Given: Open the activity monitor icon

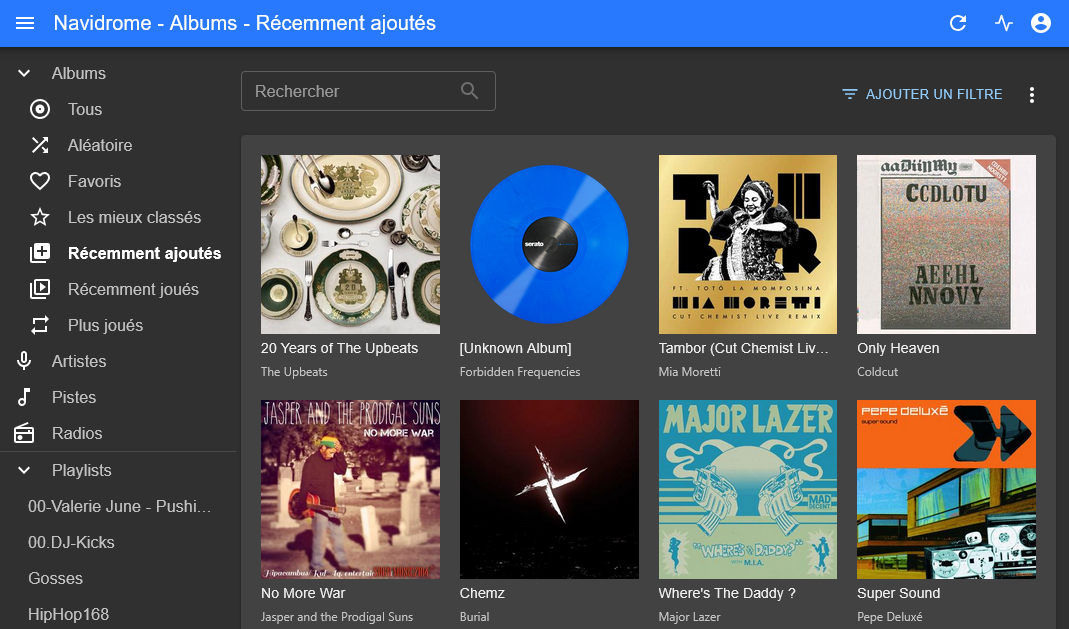Looking at the screenshot, I should click(1004, 23).
